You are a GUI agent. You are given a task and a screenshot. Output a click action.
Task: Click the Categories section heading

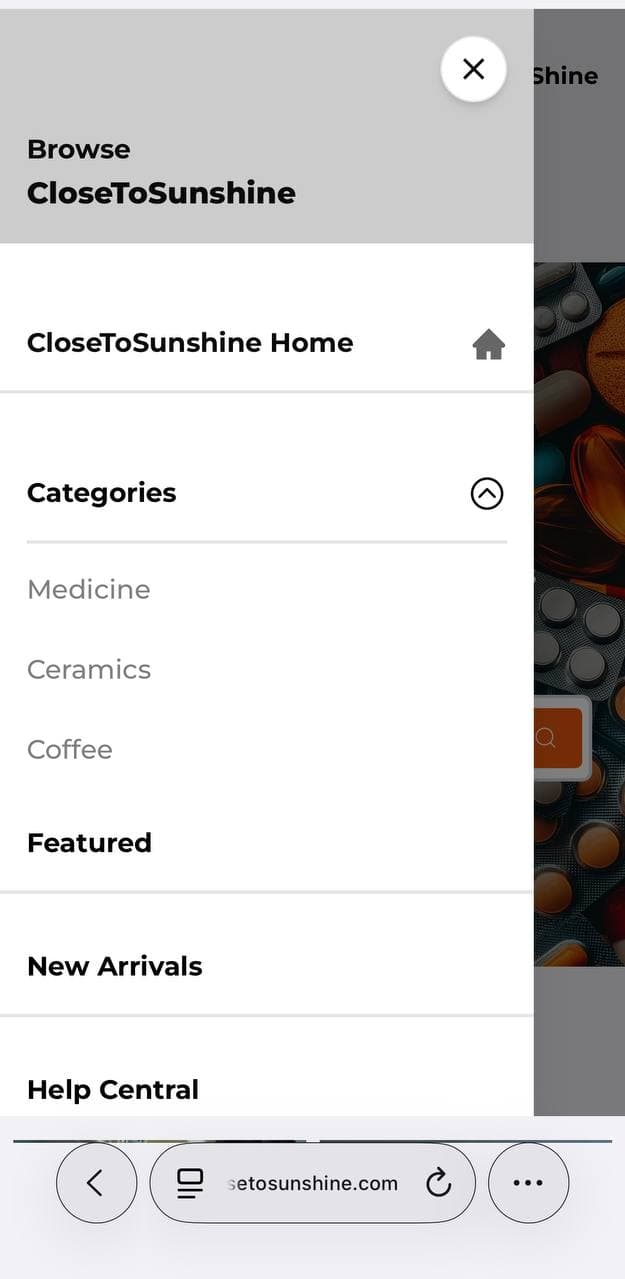102,493
